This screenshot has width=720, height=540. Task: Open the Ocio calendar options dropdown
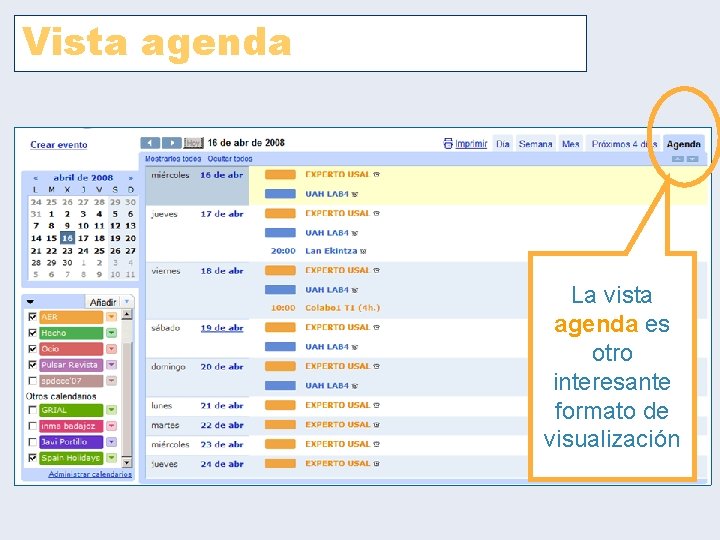112,349
